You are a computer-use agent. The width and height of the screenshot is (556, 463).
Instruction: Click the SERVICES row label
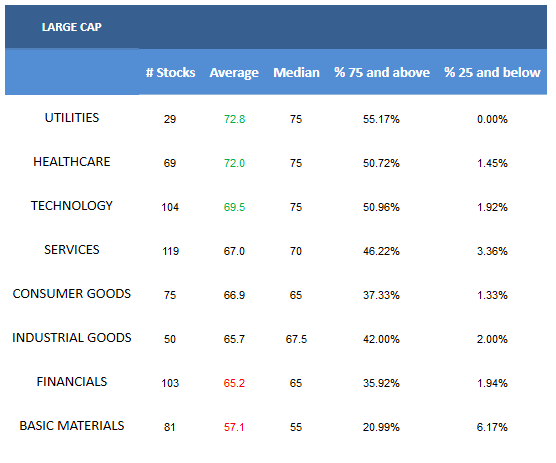point(72,250)
